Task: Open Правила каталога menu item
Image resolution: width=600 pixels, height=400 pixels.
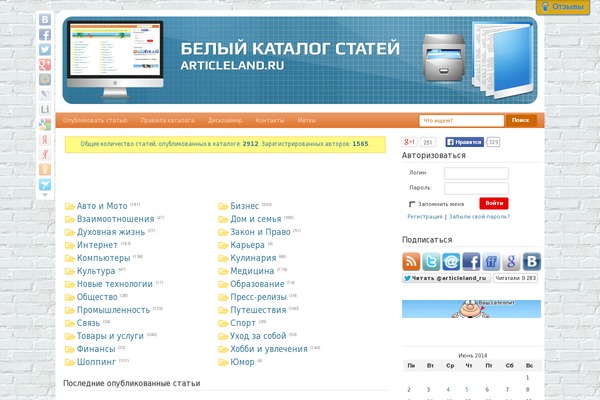Action: [x=167, y=120]
